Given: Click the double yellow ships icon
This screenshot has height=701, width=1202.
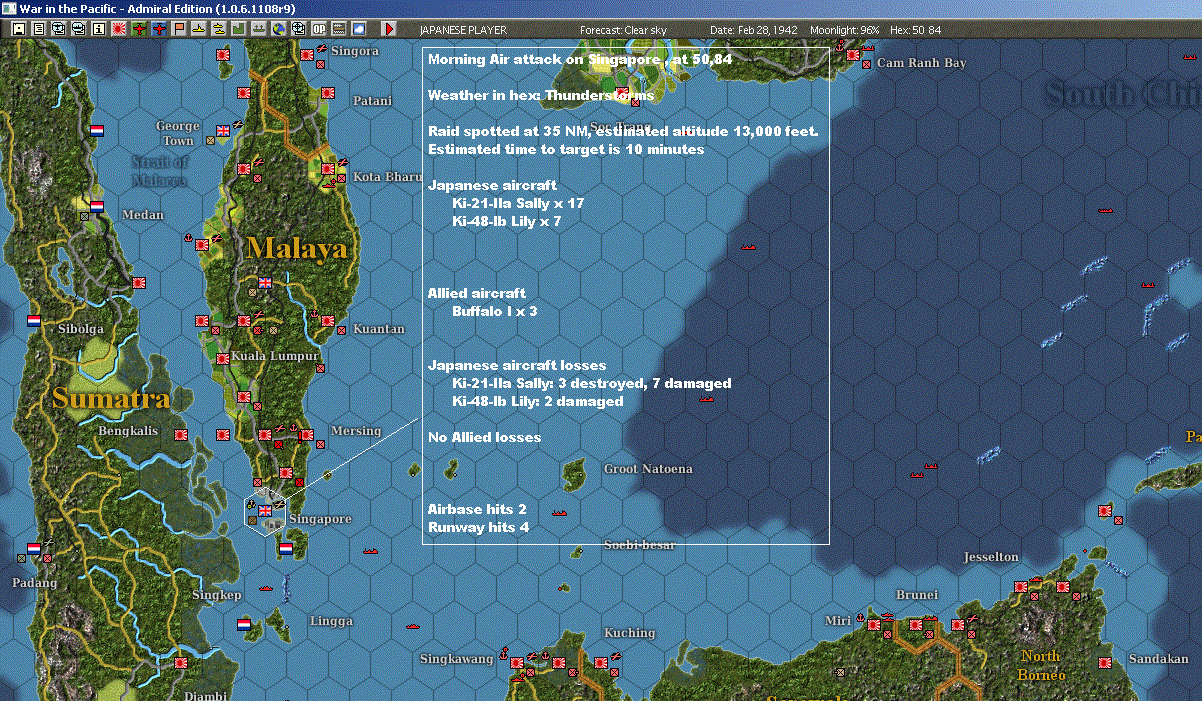Looking at the screenshot, I should (x=218, y=29).
